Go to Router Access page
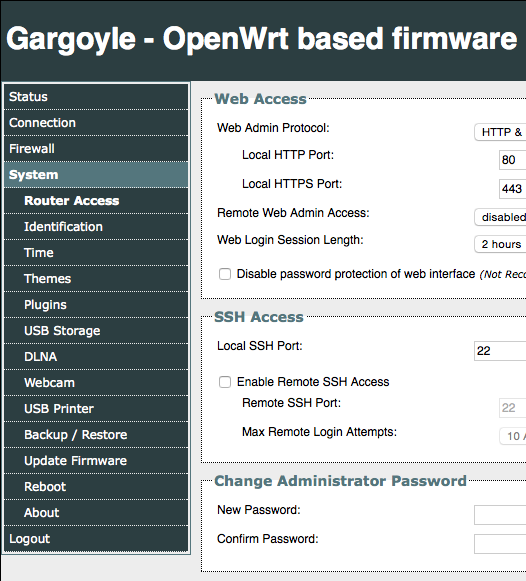This screenshot has width=526, height=581. coord(96,200)
